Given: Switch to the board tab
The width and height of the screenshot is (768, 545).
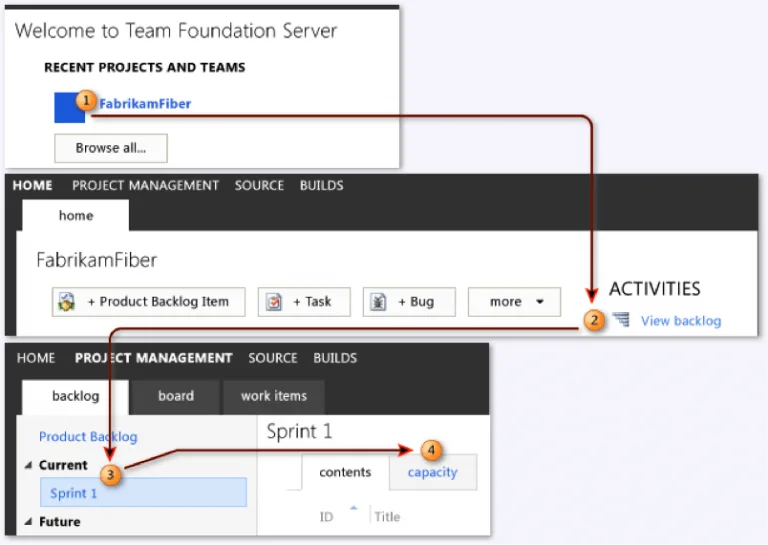Looking at the screenshot, I should point(176,396).
